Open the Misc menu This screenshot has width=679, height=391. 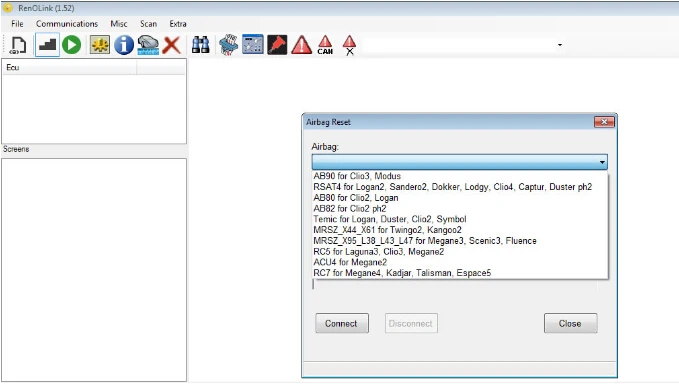click(119, 24)
